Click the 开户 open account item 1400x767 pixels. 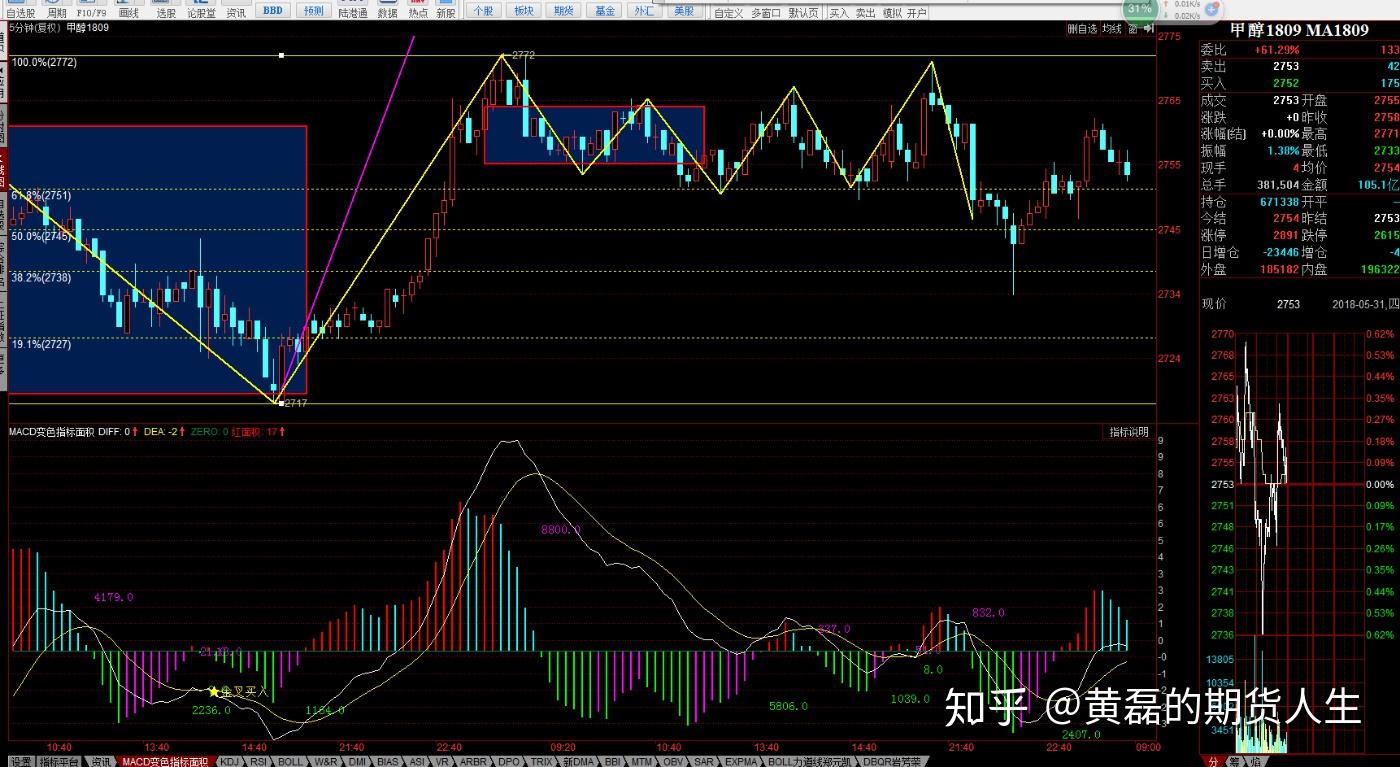click(x=917, y=13)
